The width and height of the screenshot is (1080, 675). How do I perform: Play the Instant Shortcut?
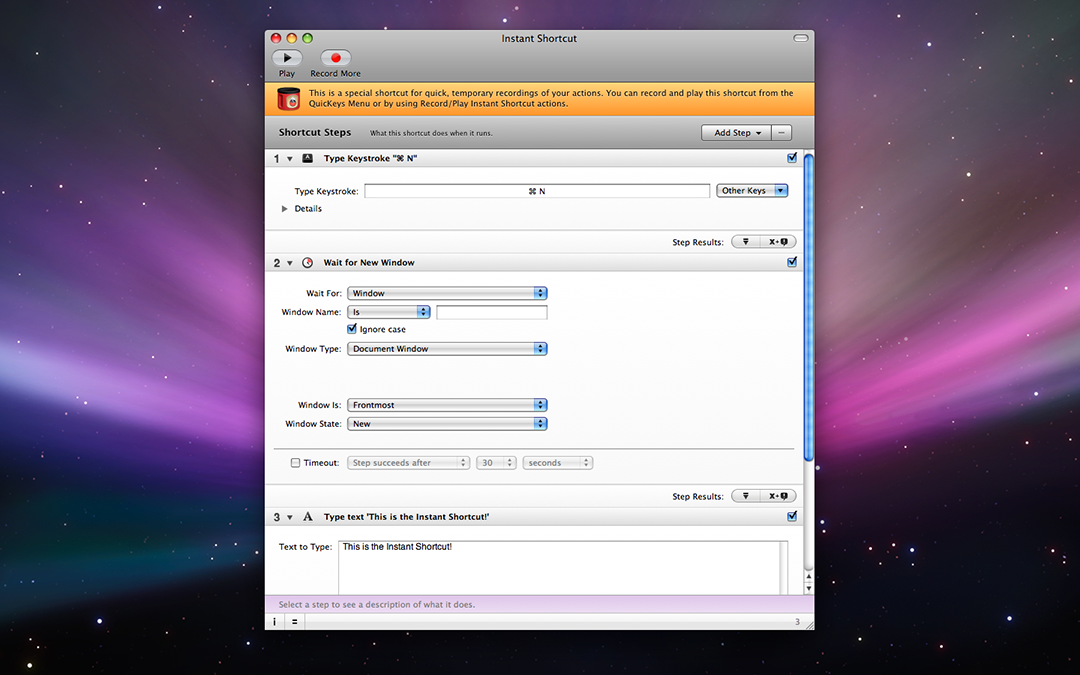(287, 58)
